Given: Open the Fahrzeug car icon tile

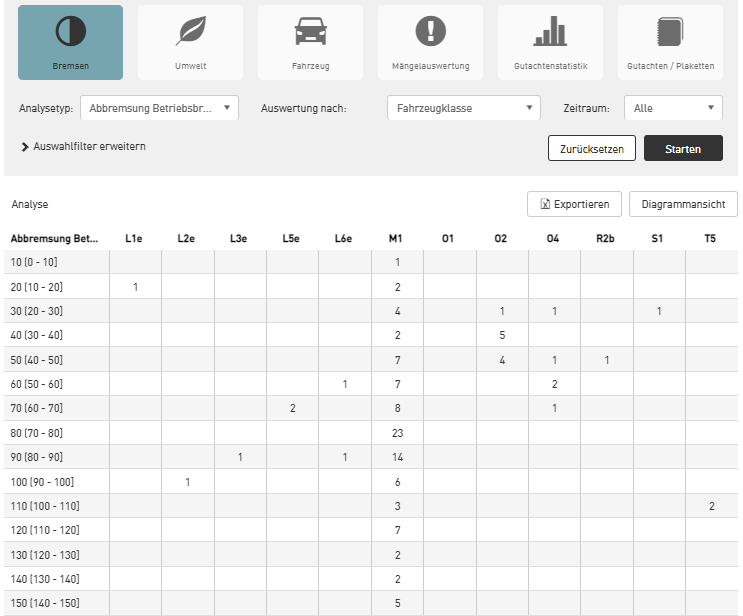Looking at the screenshot, I should pos(310,42).
